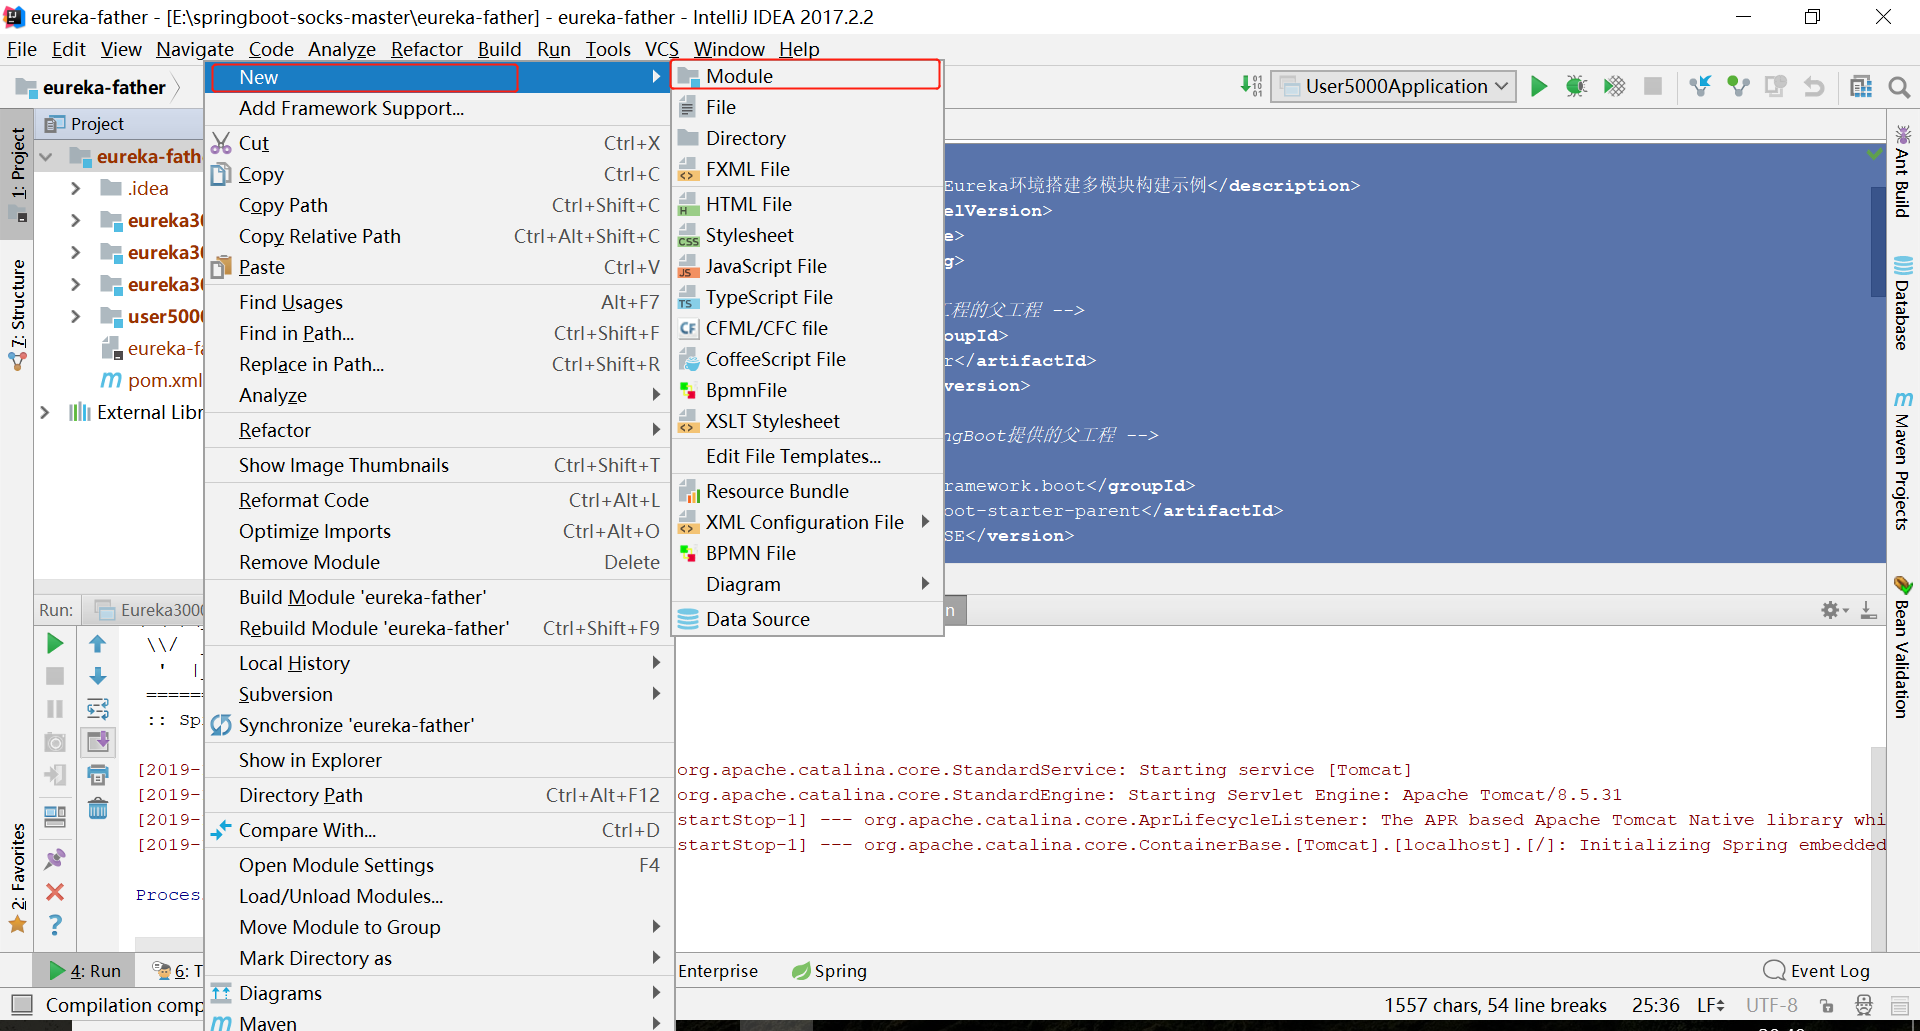Commit changes VCS icon in toolbar
Screen dimensions: 1920x1031
coord(1738,87)
